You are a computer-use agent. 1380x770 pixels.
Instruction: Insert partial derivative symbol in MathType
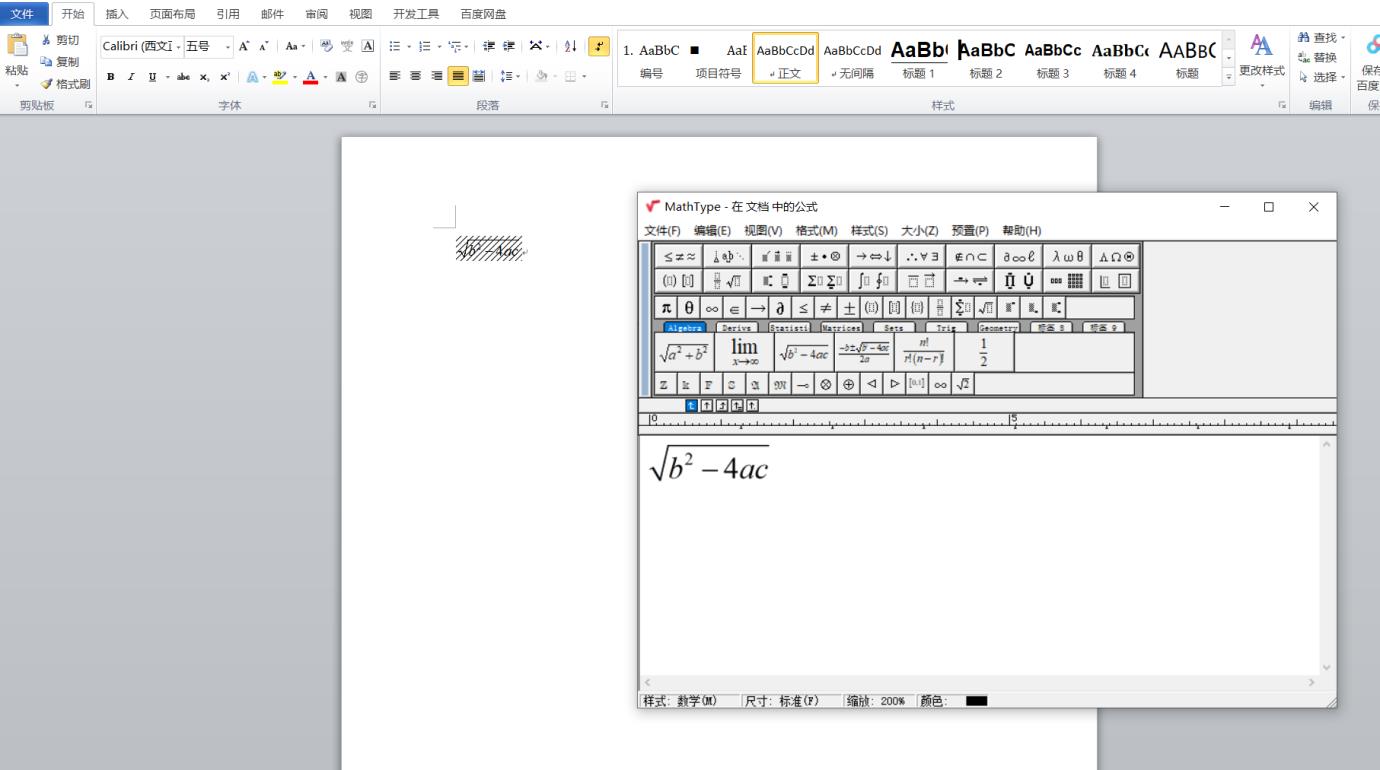click(x=781, y=308)
